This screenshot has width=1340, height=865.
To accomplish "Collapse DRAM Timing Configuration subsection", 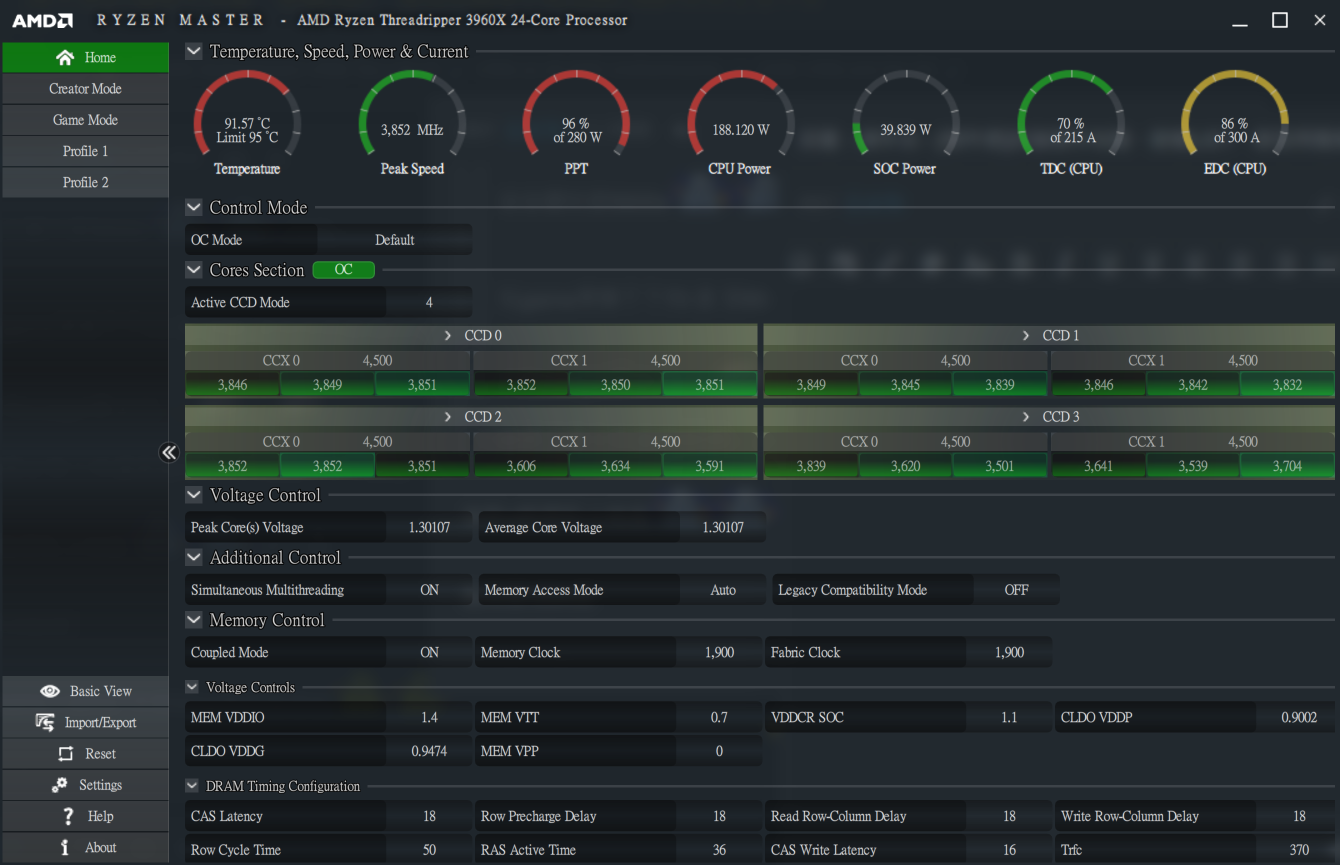I will click(192, 786).
